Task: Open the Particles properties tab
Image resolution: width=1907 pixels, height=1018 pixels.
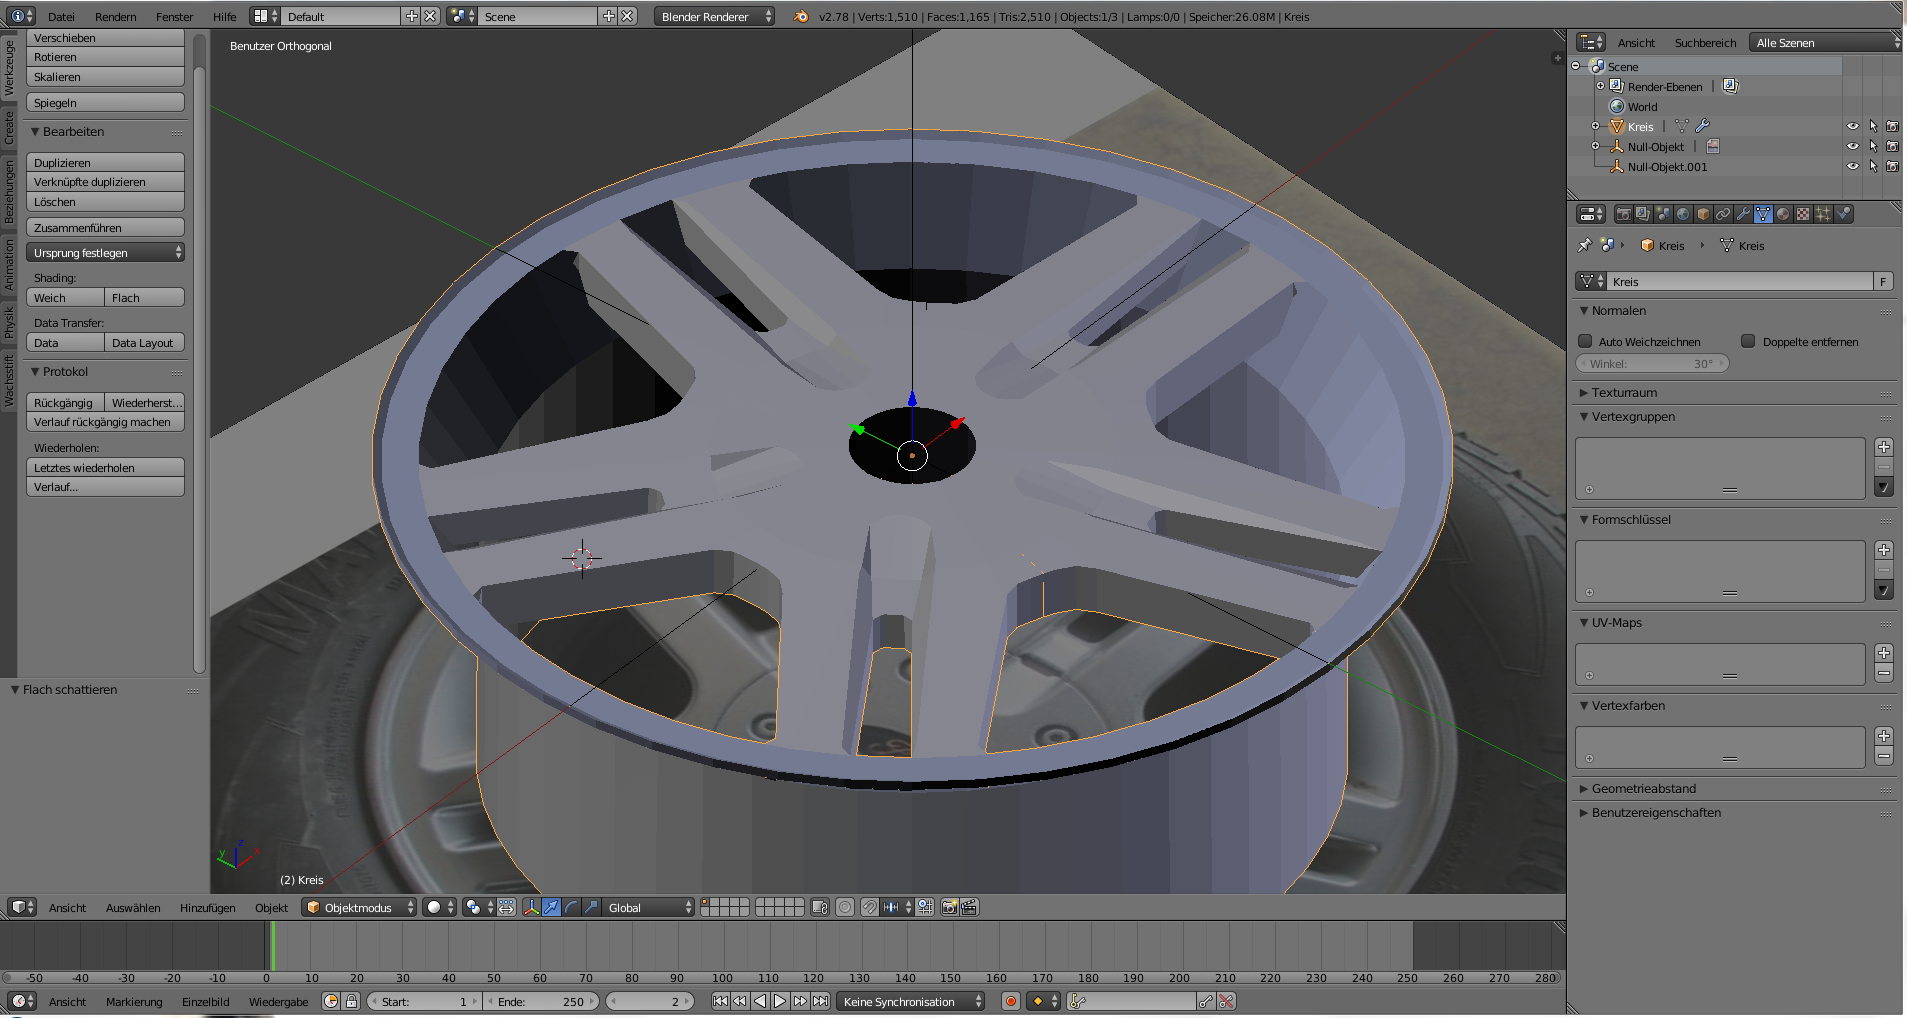Action: [1823, 214]
